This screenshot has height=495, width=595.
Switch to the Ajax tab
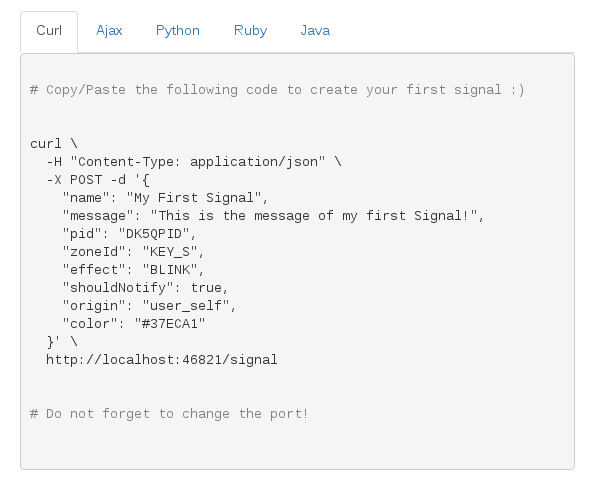tap(109, 31)
